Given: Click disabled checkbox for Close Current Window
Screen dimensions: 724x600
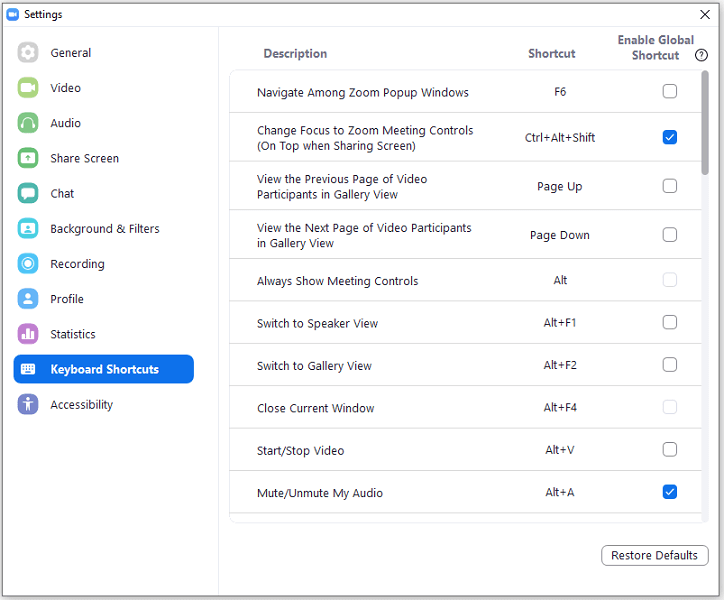Looking at the screenshot, I should click(x=670, y=407).
